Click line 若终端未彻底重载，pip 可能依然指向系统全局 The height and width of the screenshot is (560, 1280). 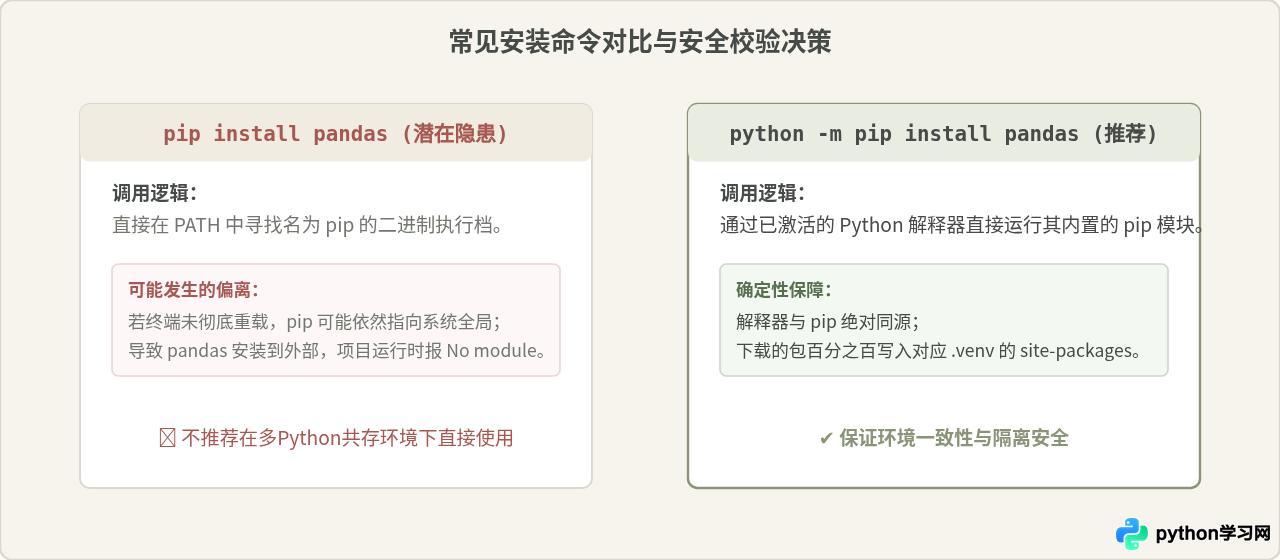tap(314, 322)
